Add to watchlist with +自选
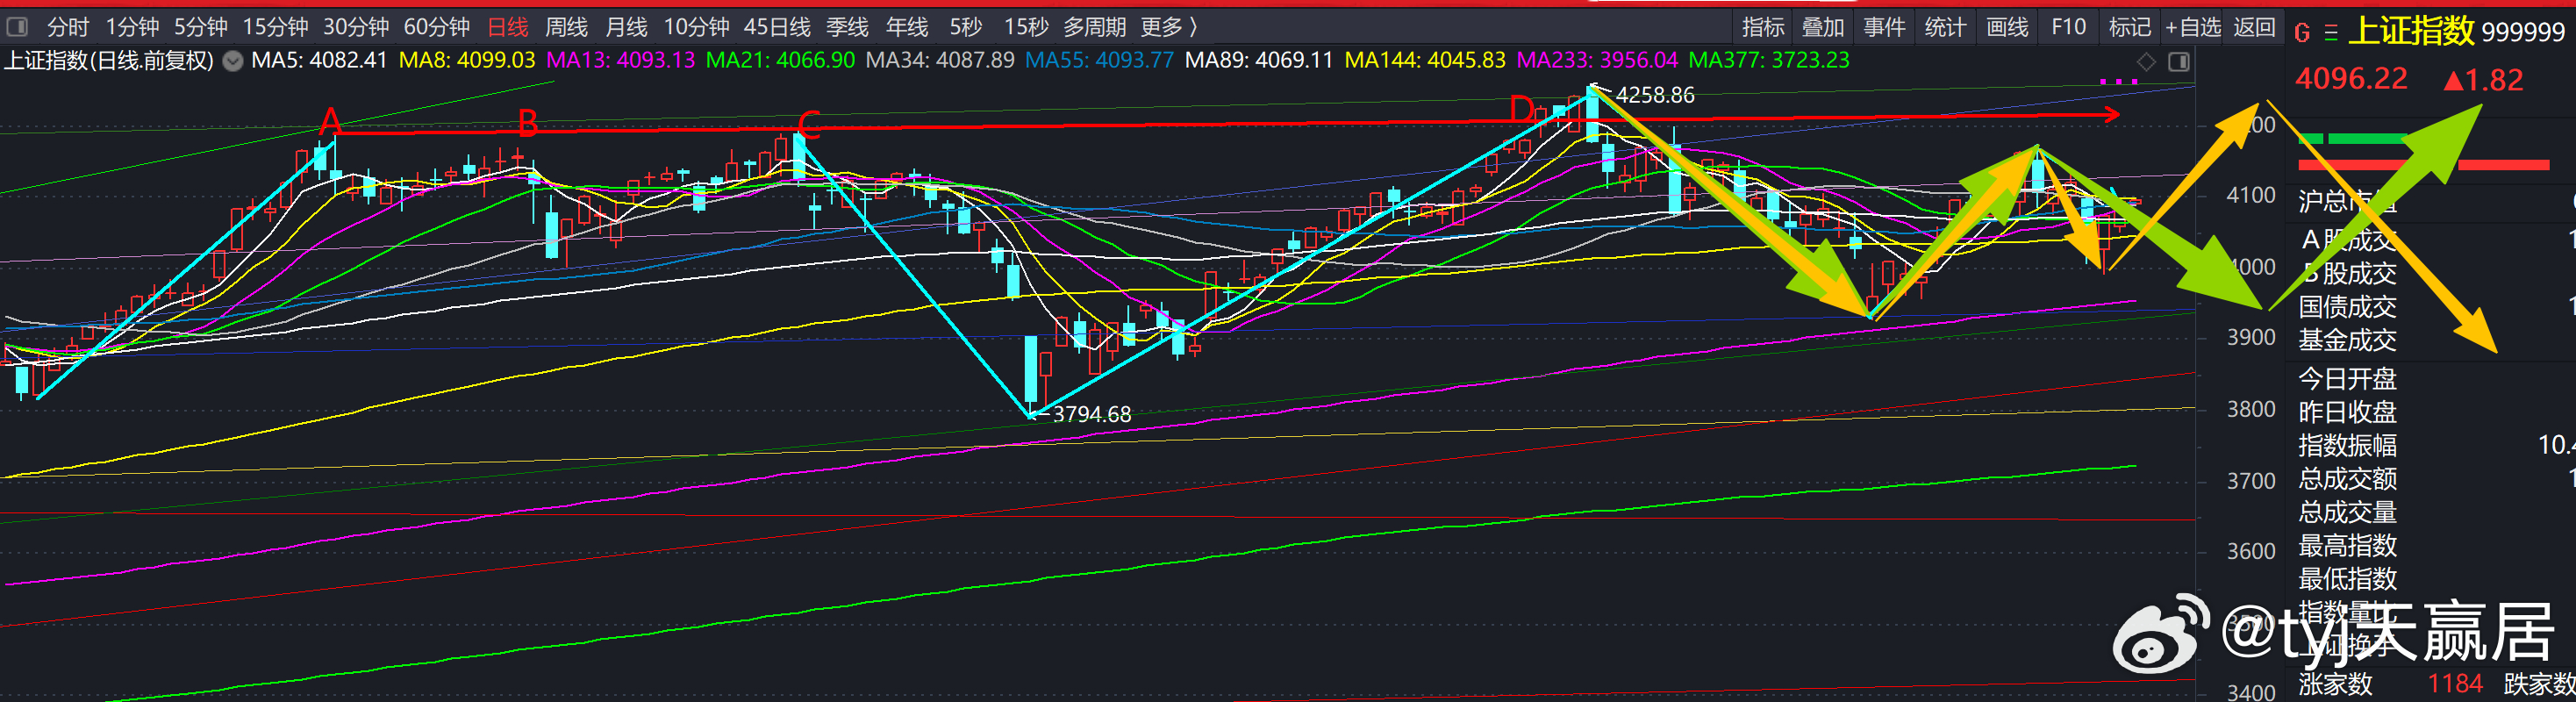Image resolution: width=2576 pixels, height=702 pixels. click(2193, 27)
